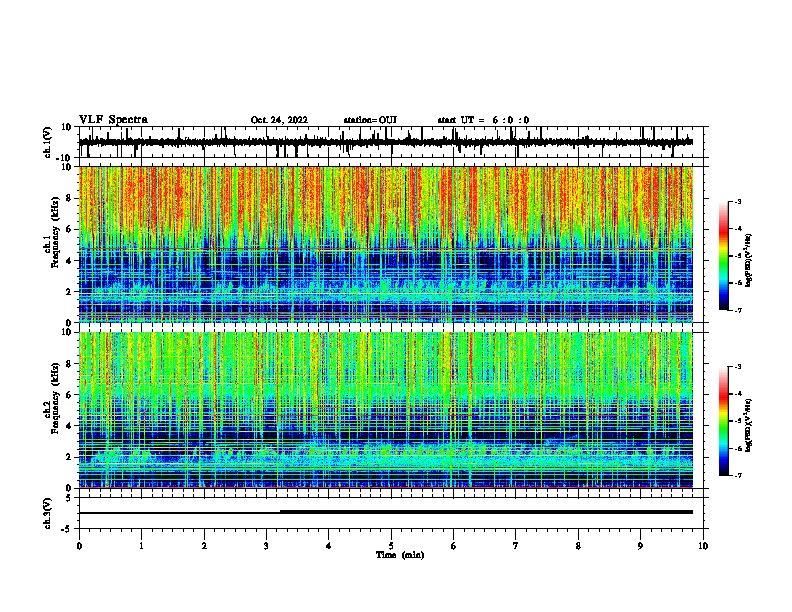This screenshot has height=612, width=792.
Task: Click the '5' tick on the time axis
Action: (391, 546)
